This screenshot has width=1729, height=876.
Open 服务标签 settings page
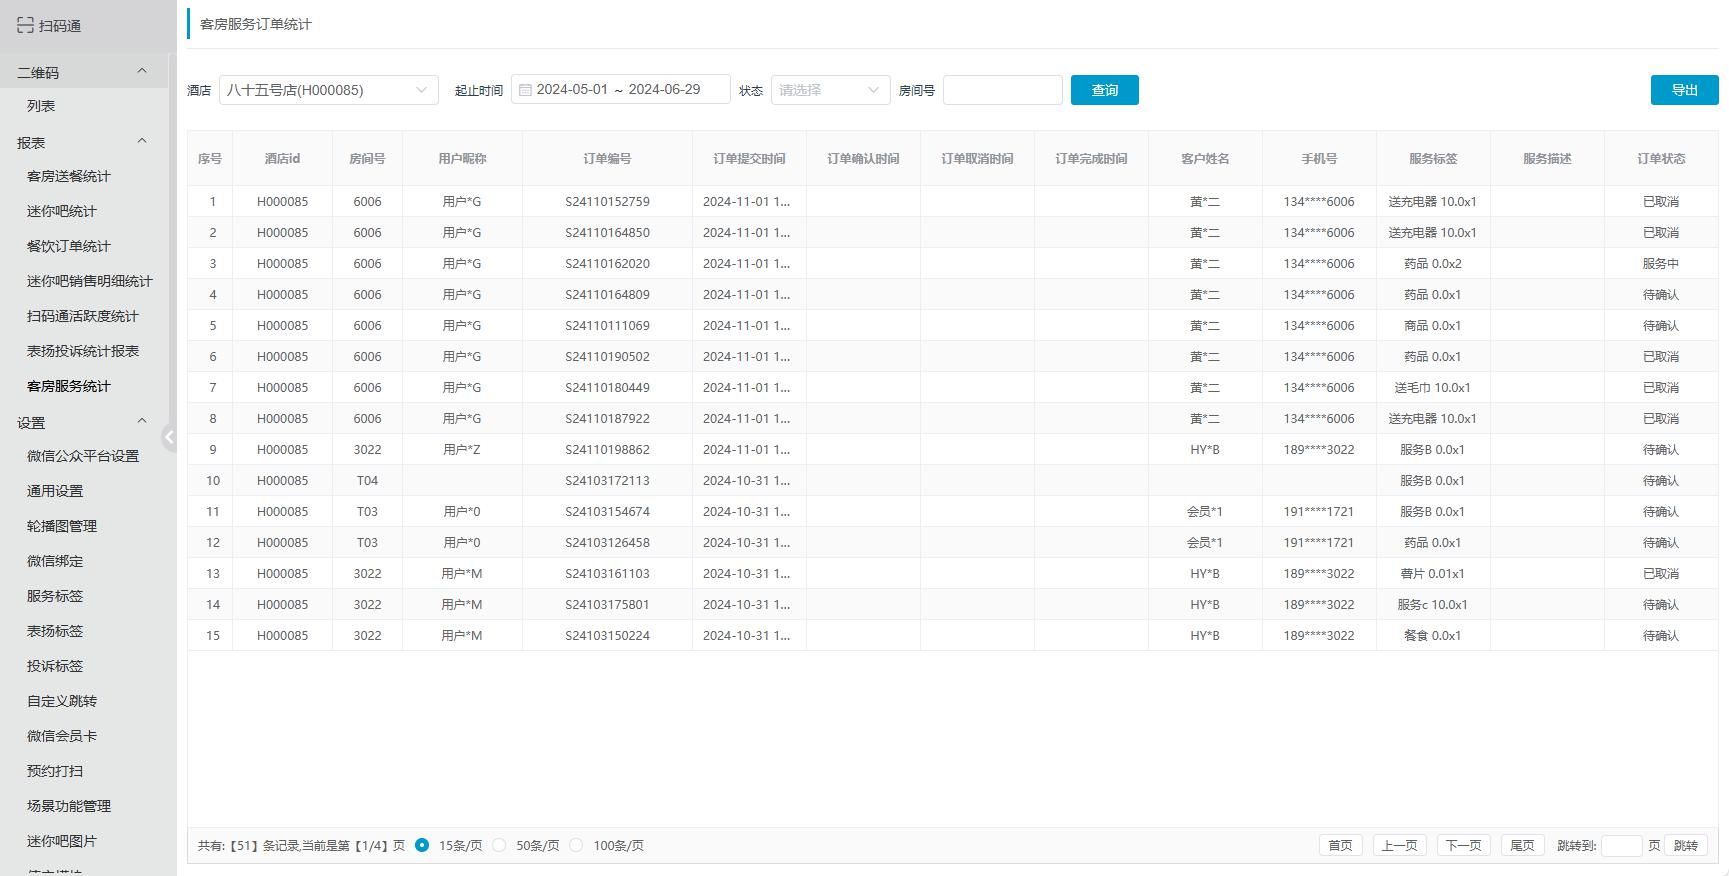click(55, 596)
